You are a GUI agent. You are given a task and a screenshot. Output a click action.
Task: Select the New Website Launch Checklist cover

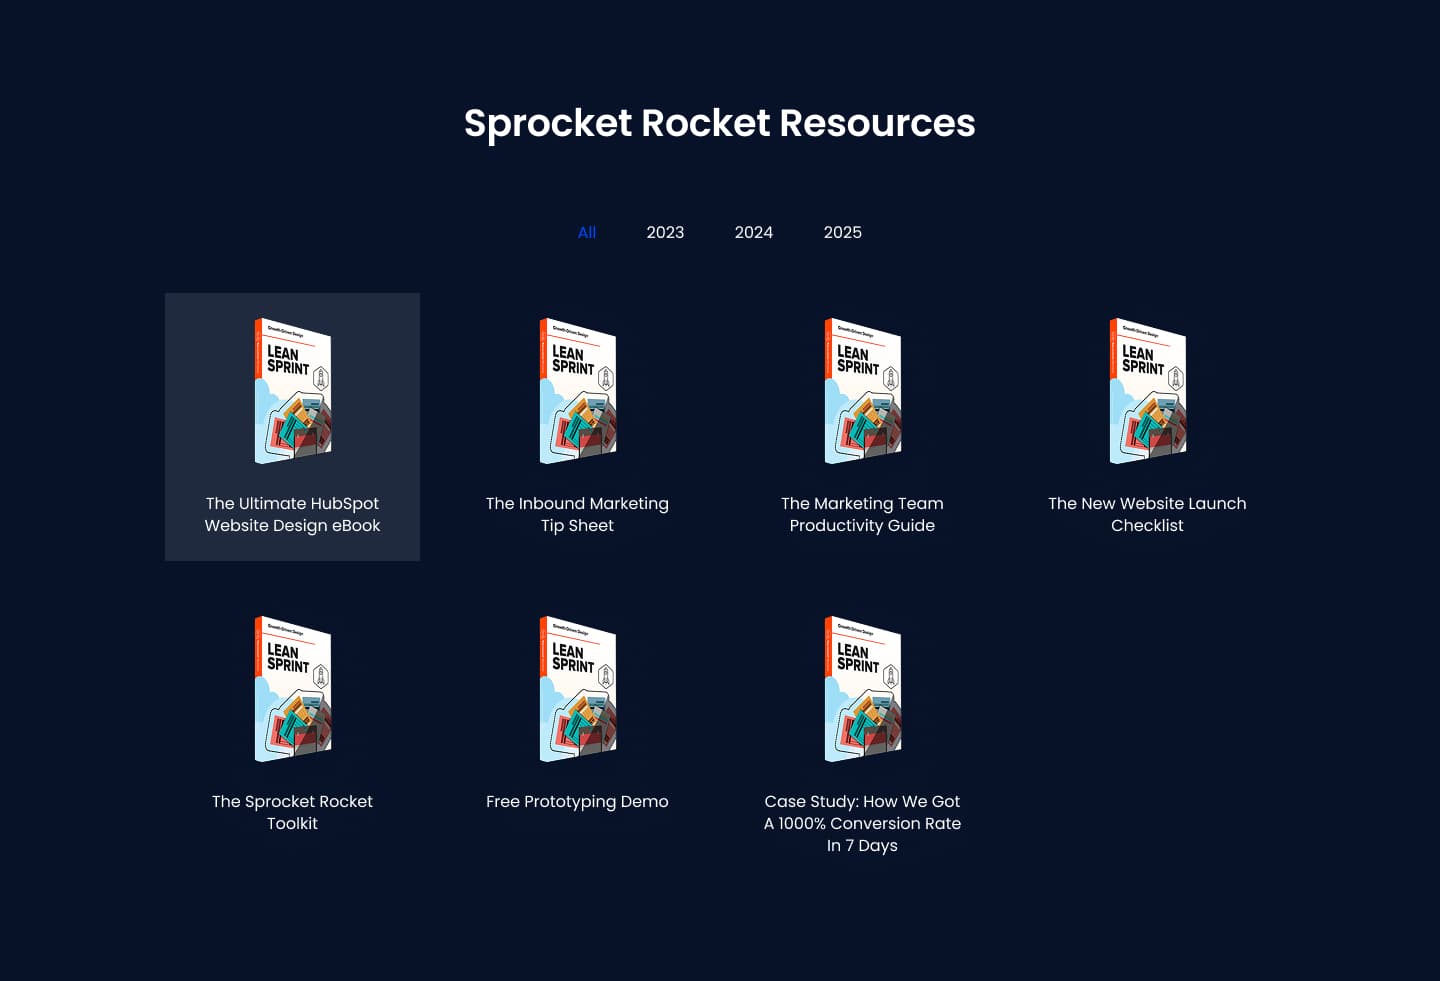(x=1147, y=391)
